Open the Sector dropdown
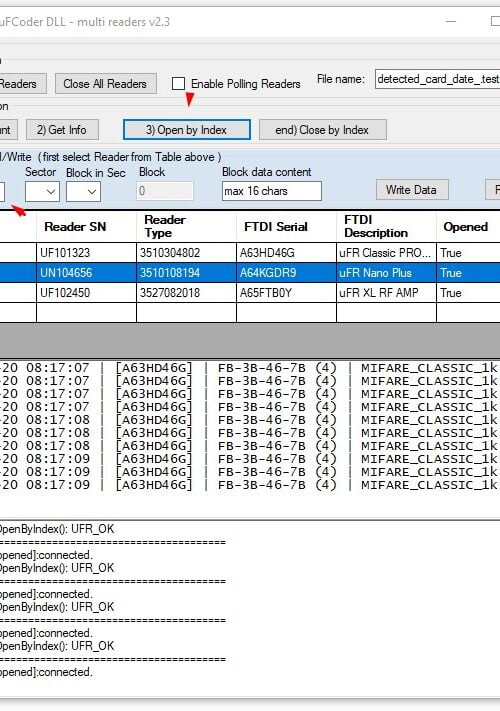Image resolution: width=500 pixels, height=711 pixels. (x=42, y=191)
